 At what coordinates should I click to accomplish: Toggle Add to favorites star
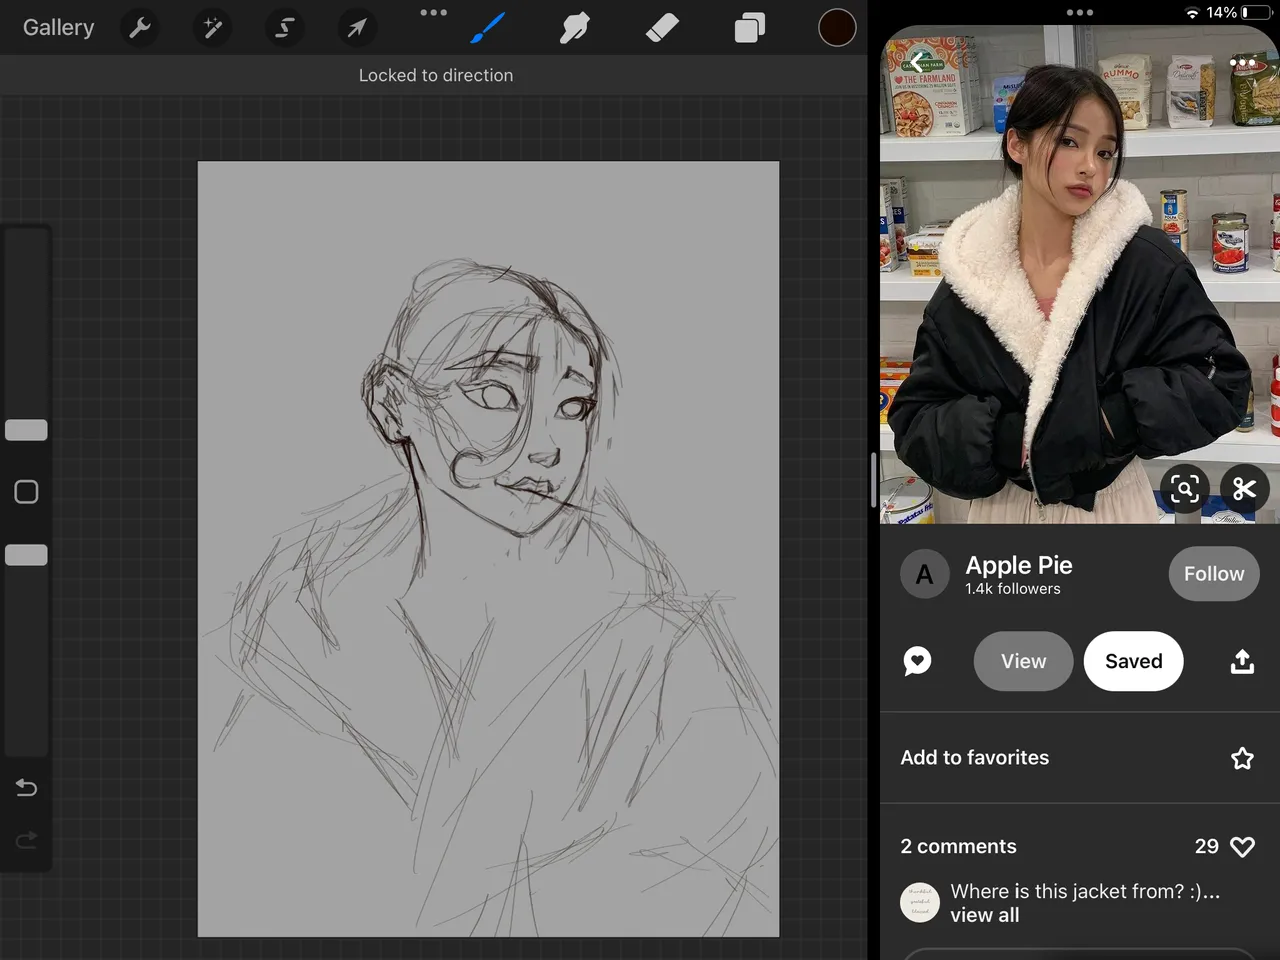(x=1242, y=758)
